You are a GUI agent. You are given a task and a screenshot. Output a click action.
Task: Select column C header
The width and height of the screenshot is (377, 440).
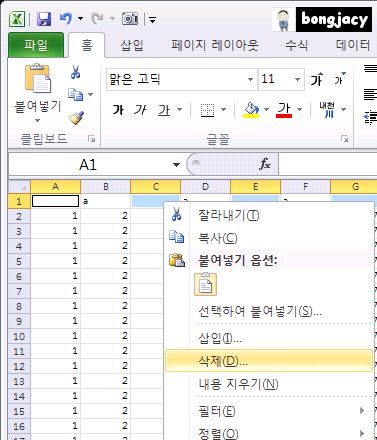[x=156, y=187]
